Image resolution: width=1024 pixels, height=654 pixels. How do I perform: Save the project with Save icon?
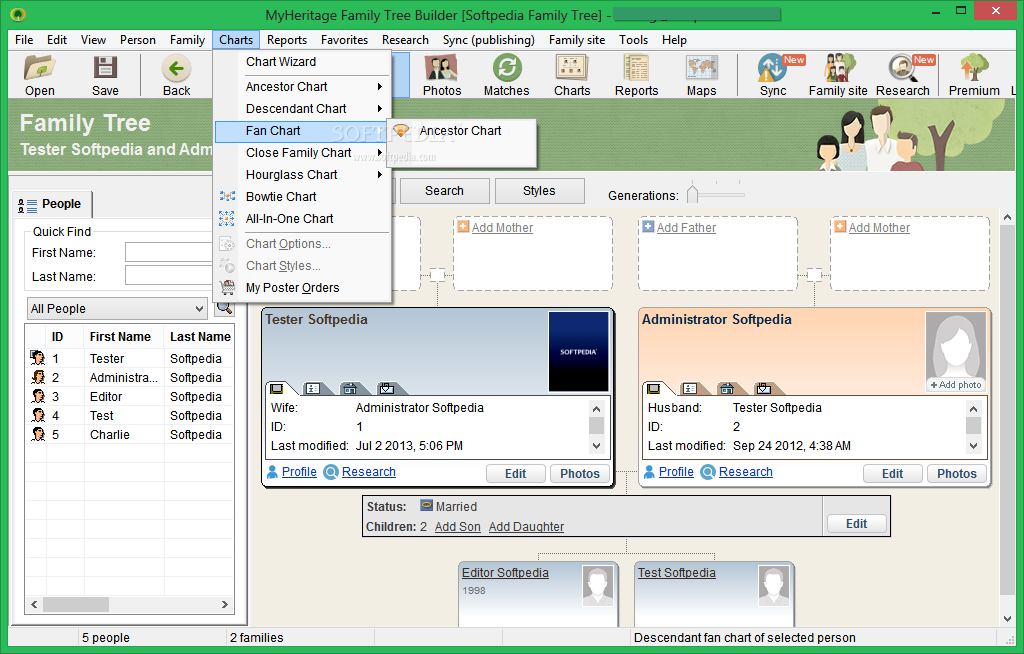(105, 75)
